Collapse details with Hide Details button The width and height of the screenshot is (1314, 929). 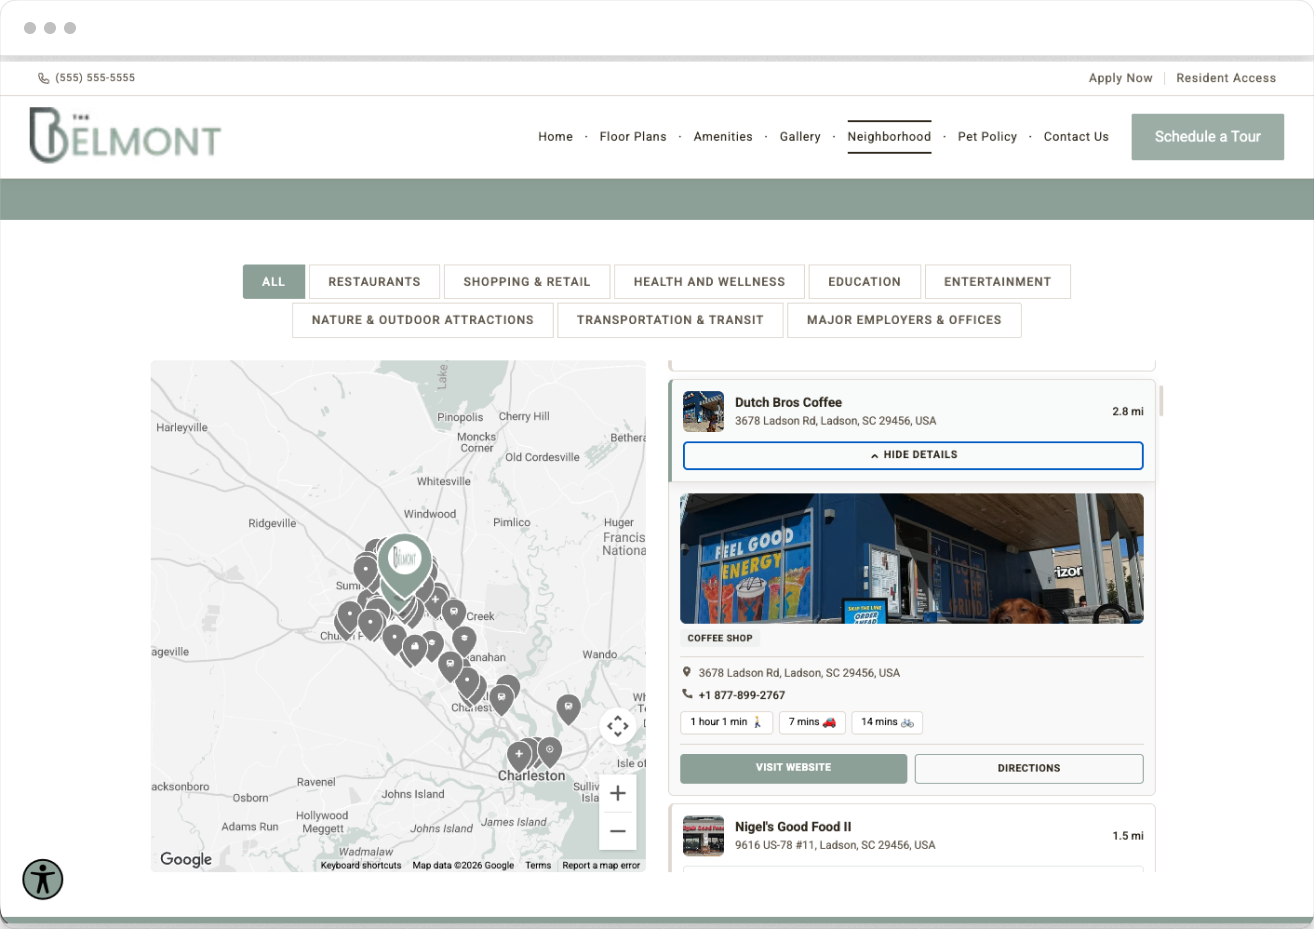pos(913,455)
